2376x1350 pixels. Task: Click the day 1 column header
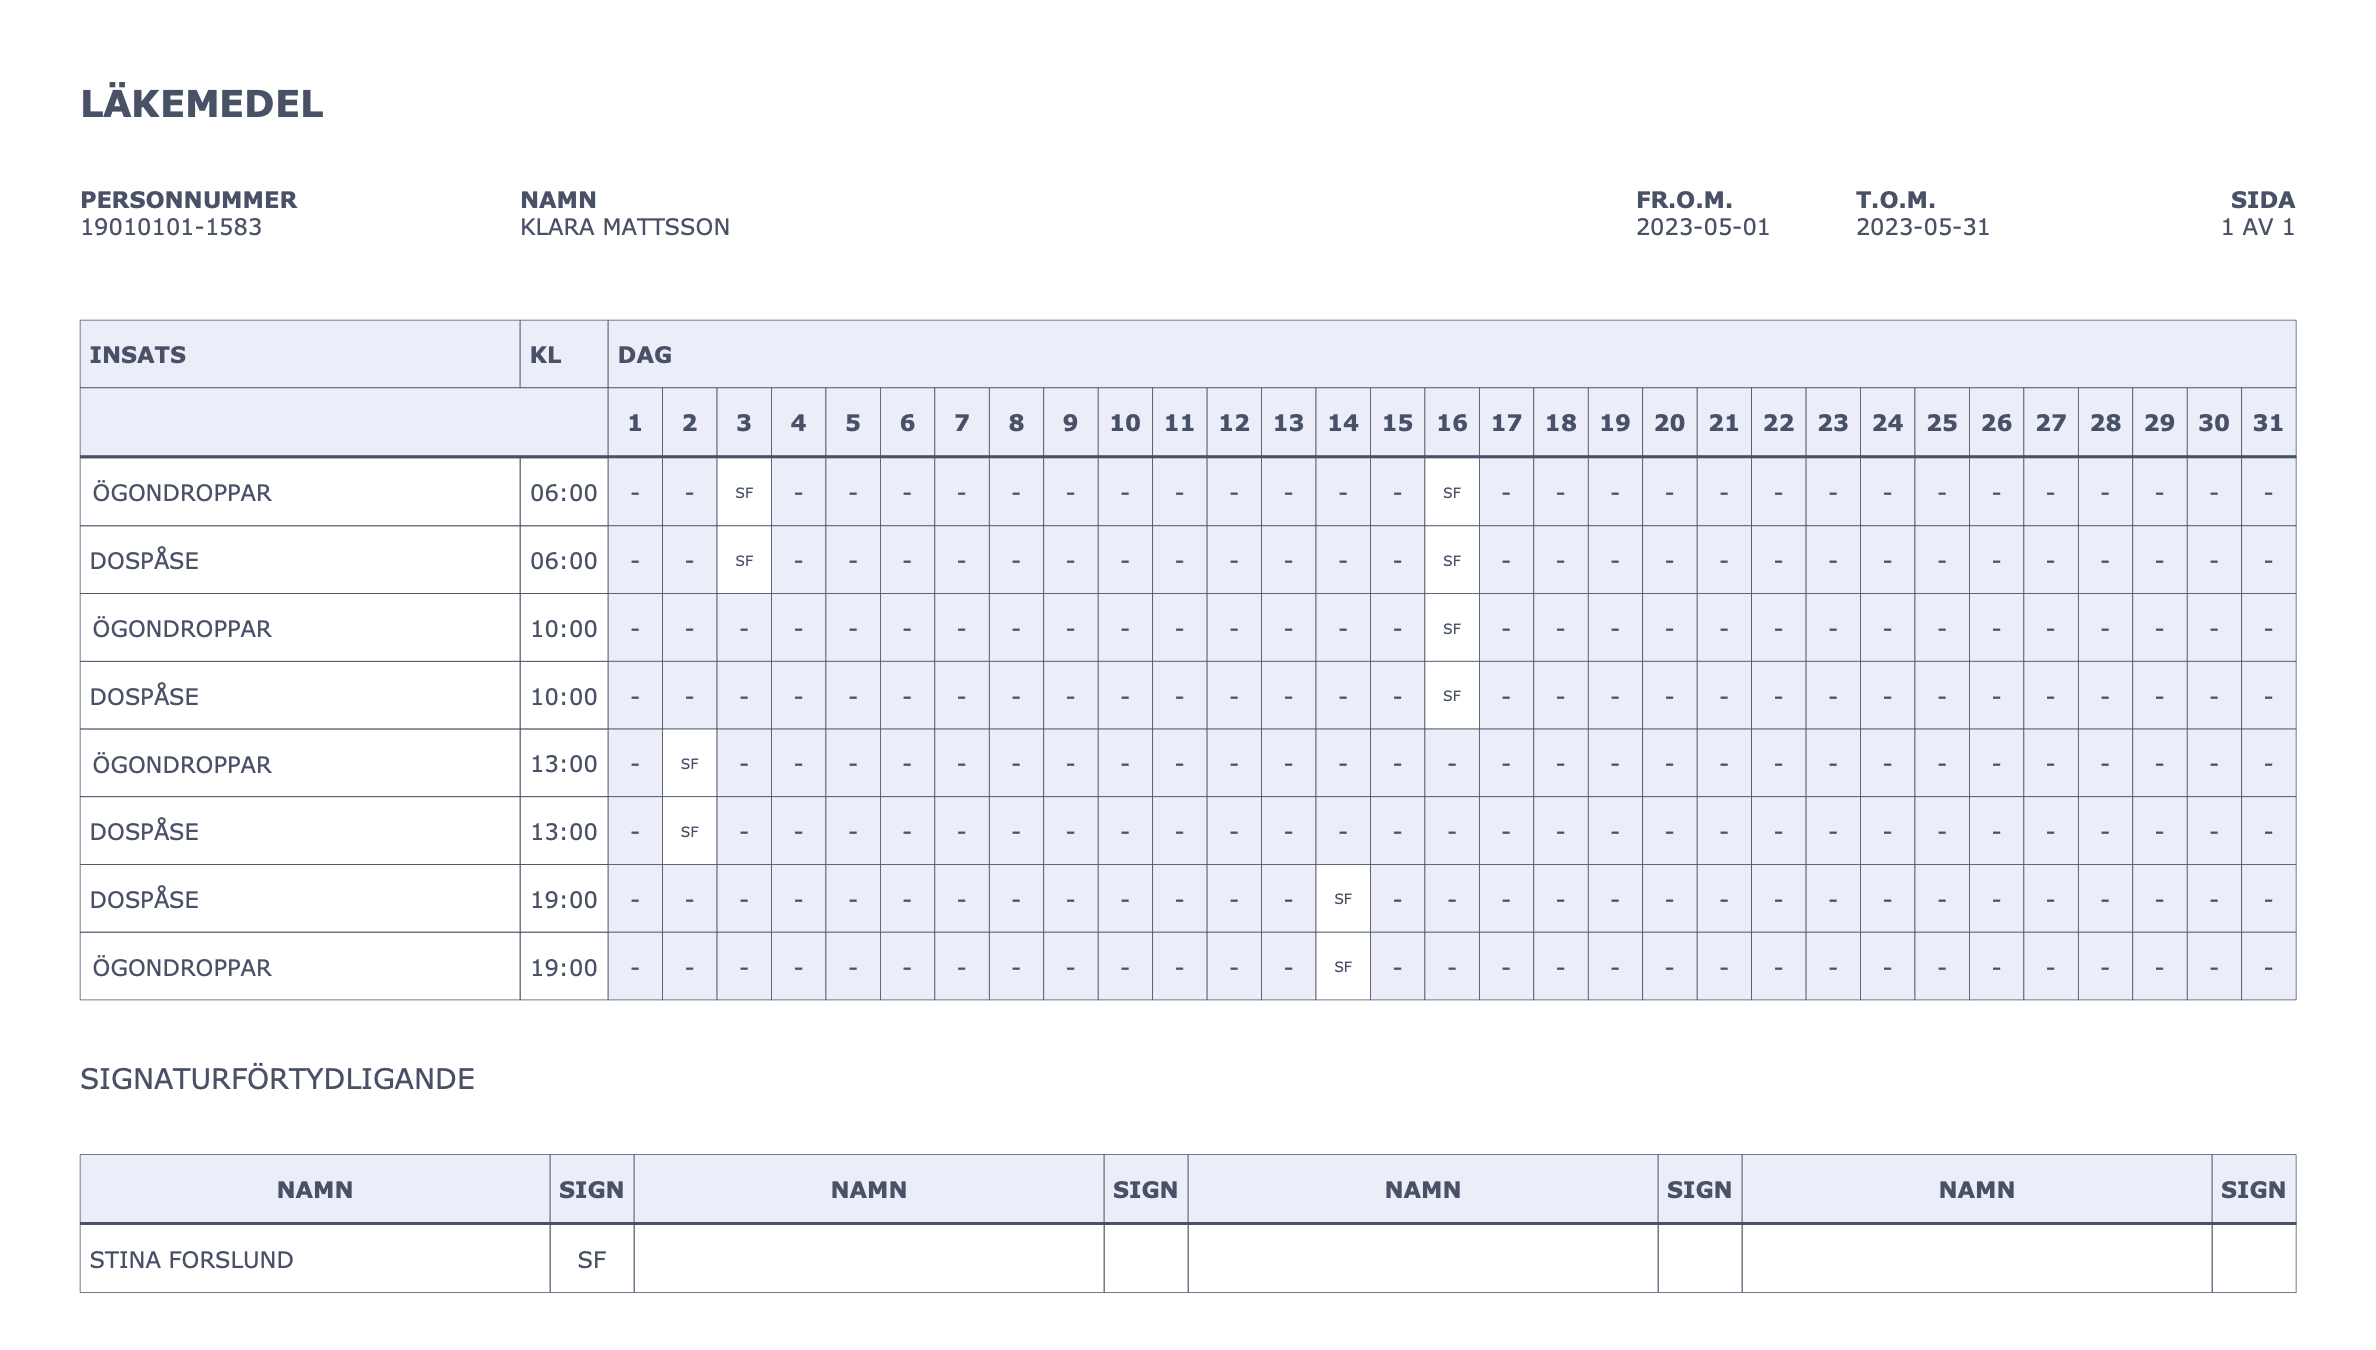click(634, 423)
